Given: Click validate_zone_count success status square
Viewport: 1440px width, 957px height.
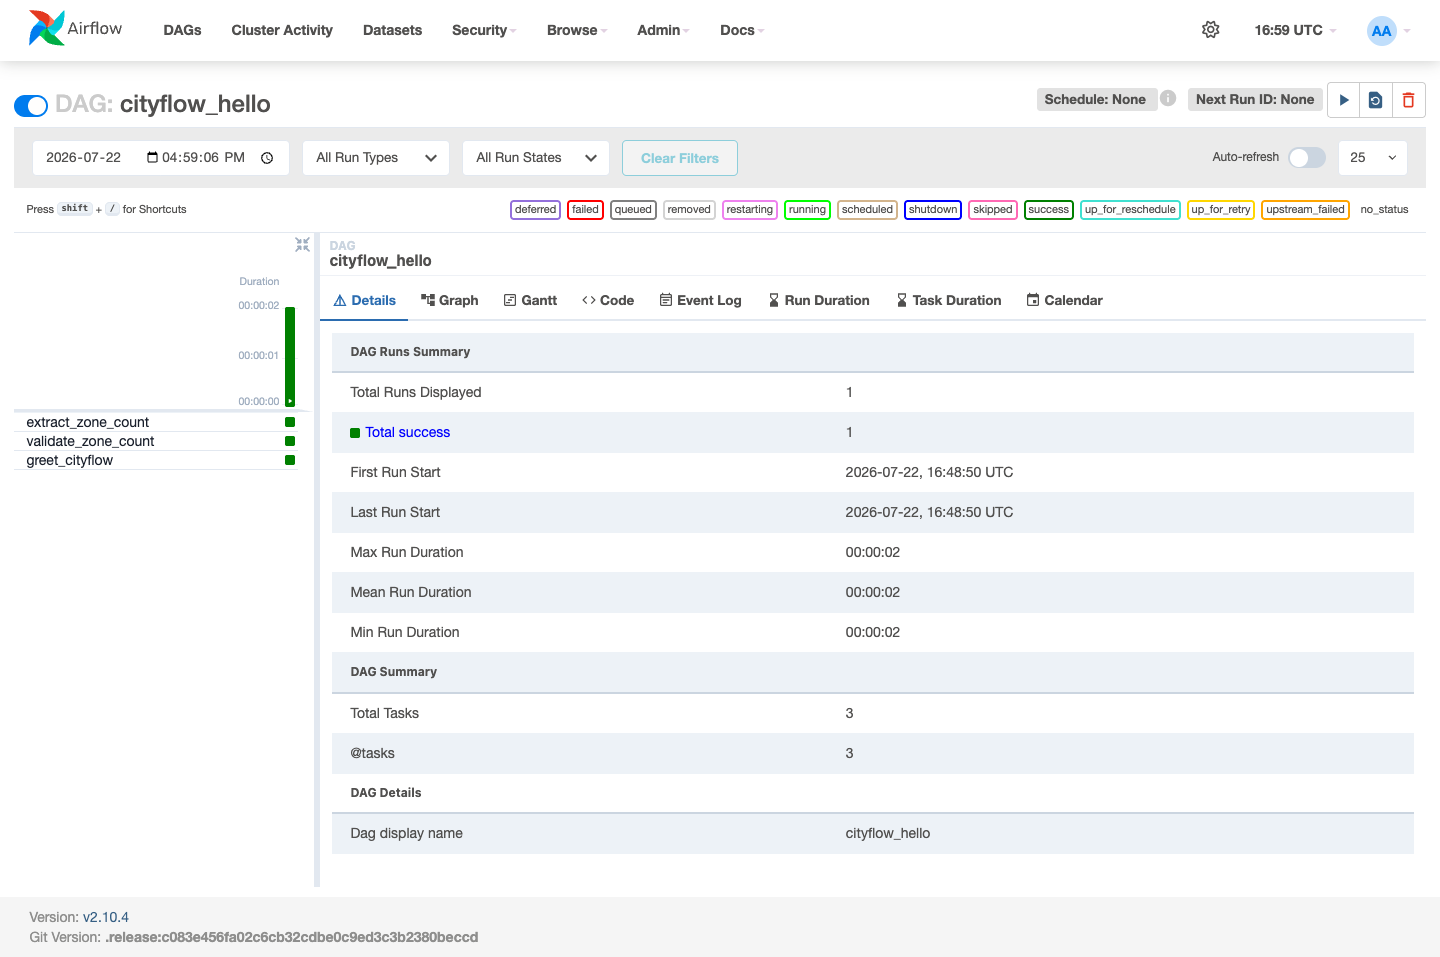Looking at the screenshot, I should [x=290, y=441].
